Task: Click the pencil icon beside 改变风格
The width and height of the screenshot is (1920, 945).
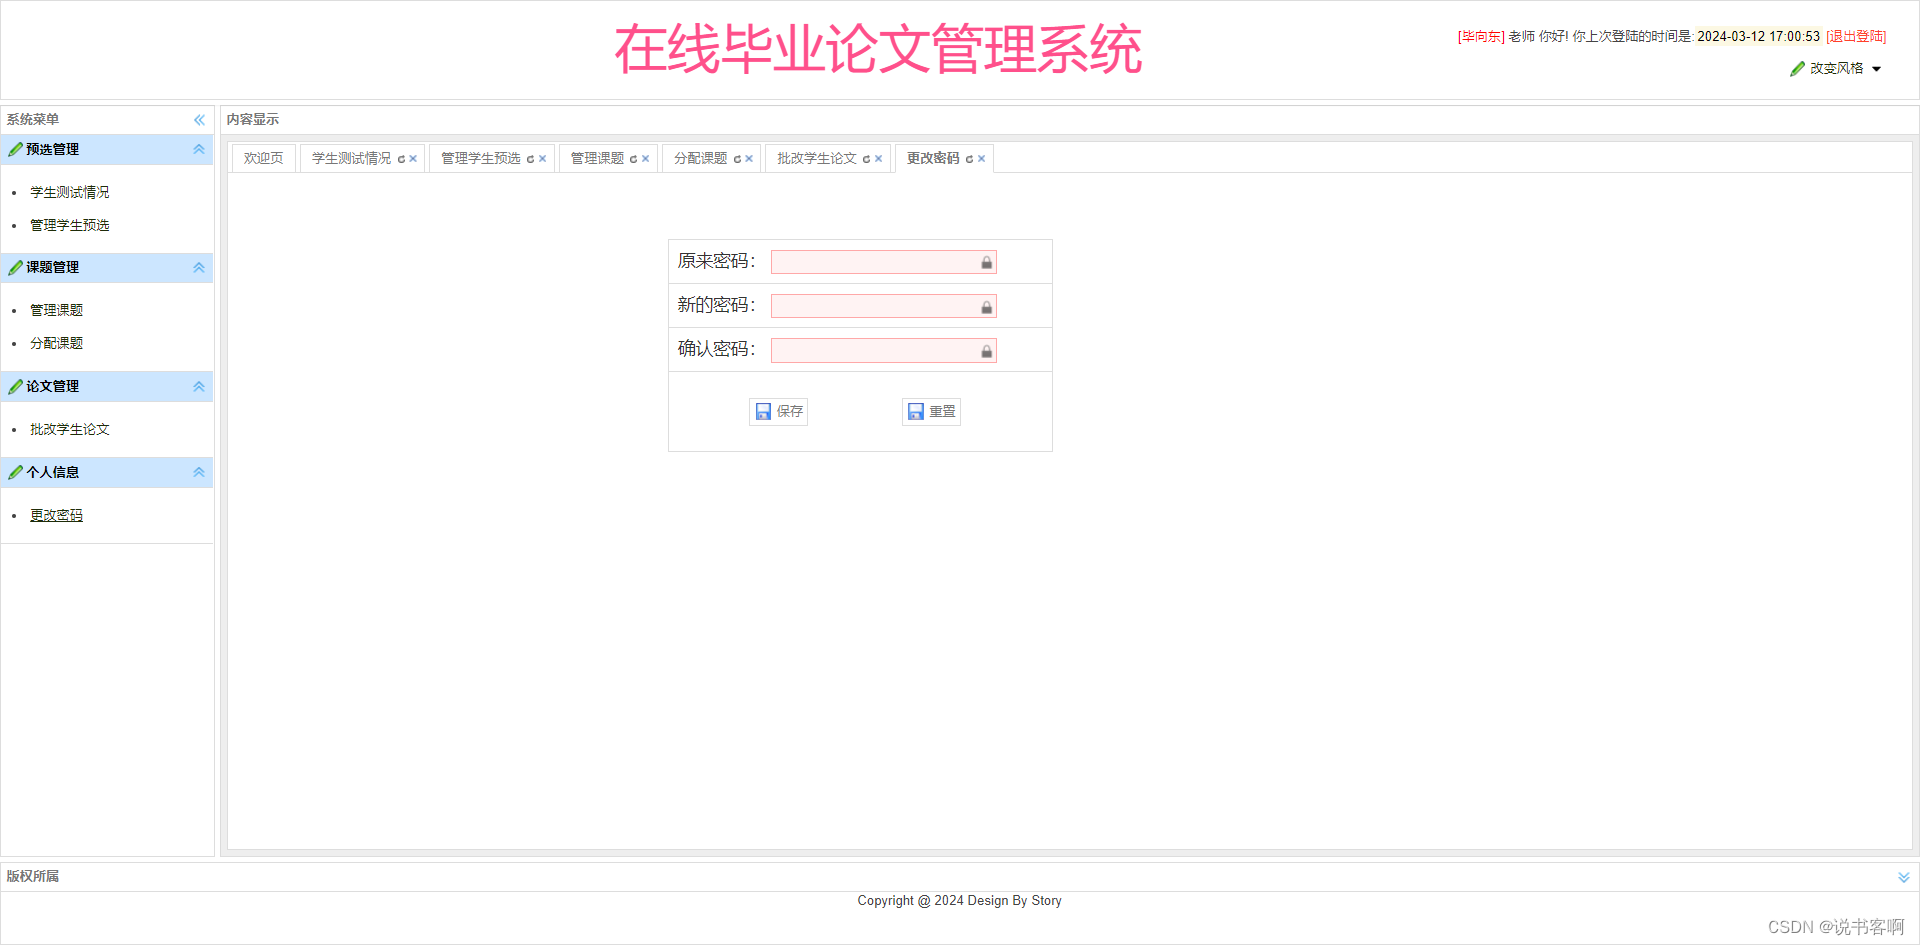Action: [x=1797, y=68]
